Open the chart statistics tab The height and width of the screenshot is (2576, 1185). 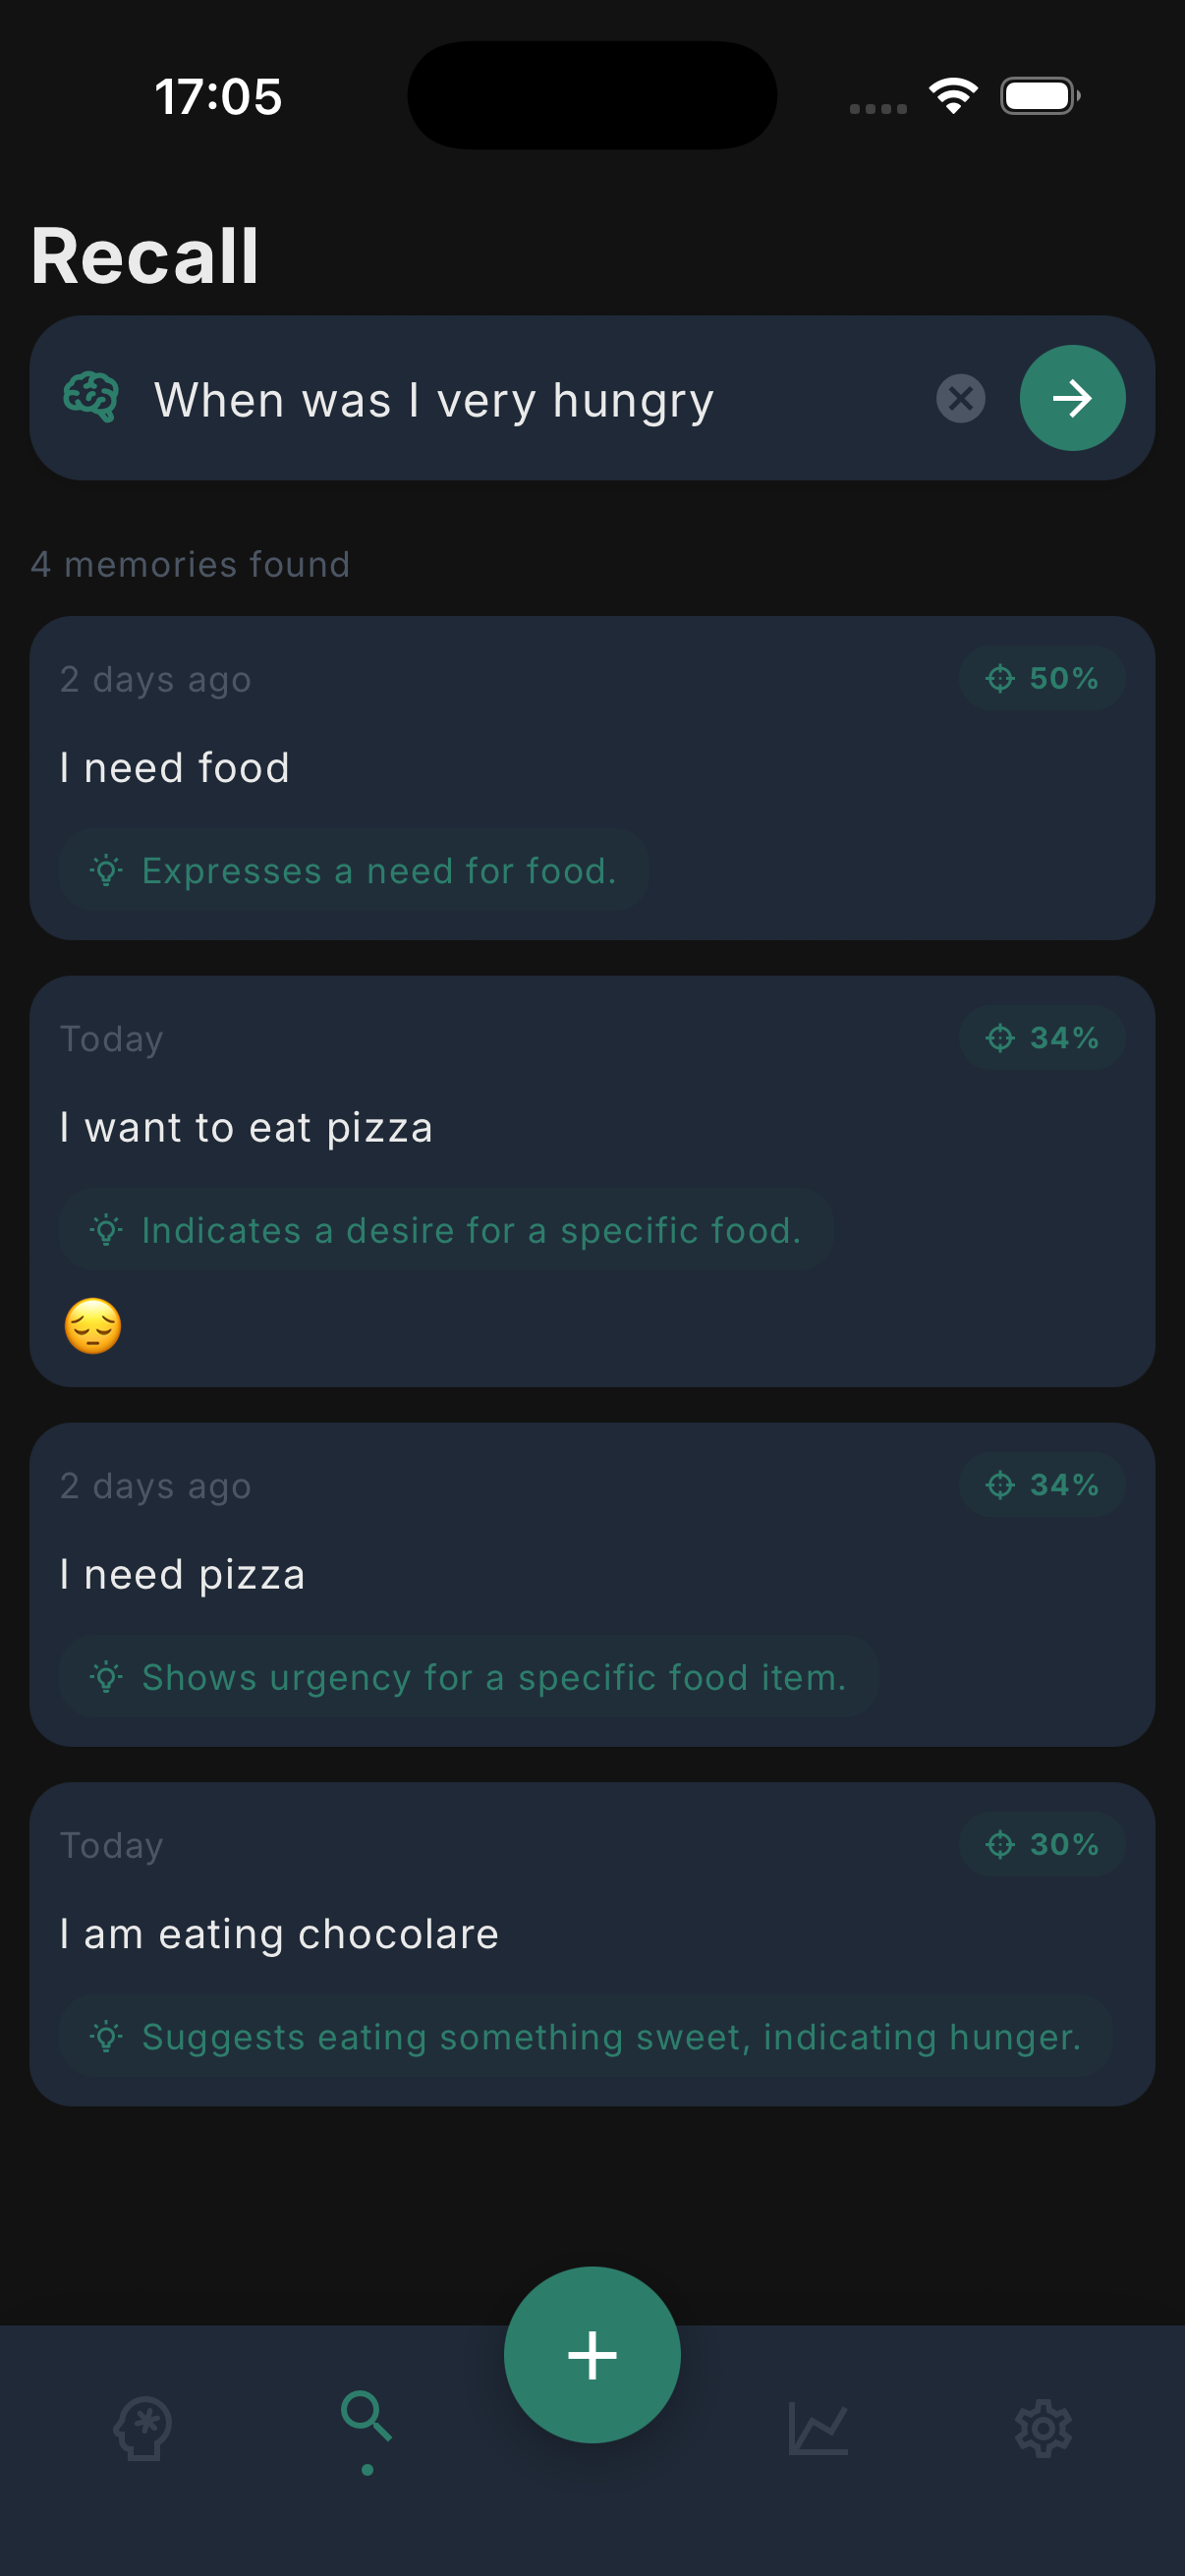tap(818, 2427)
